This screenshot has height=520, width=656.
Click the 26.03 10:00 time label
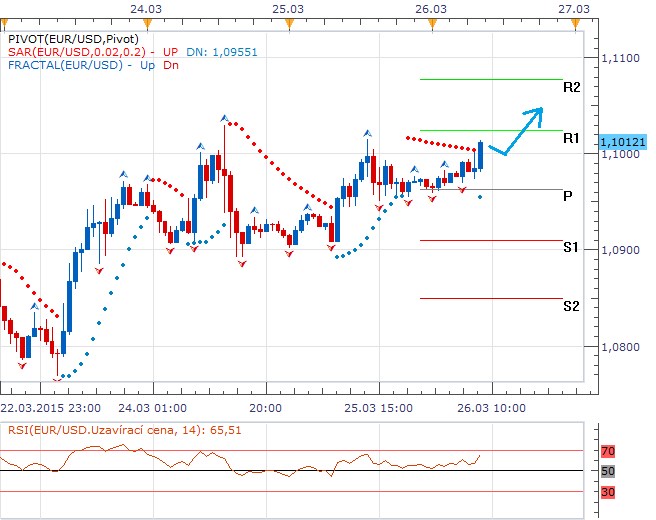[x=489, y=408]
